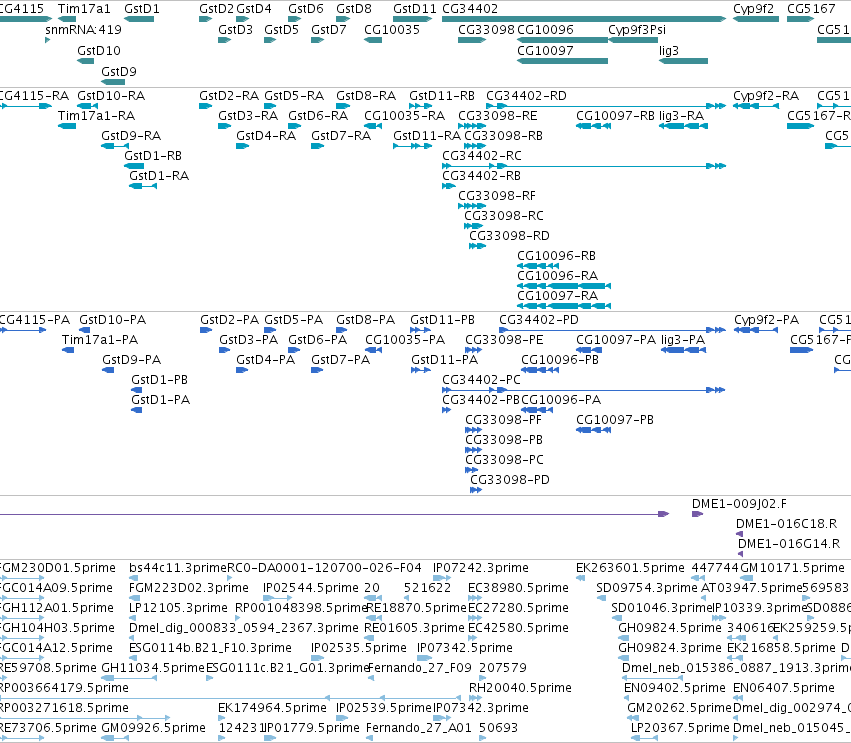Open the lig3 gene in the gene track
Screen dimensions: 851x743
683,61
